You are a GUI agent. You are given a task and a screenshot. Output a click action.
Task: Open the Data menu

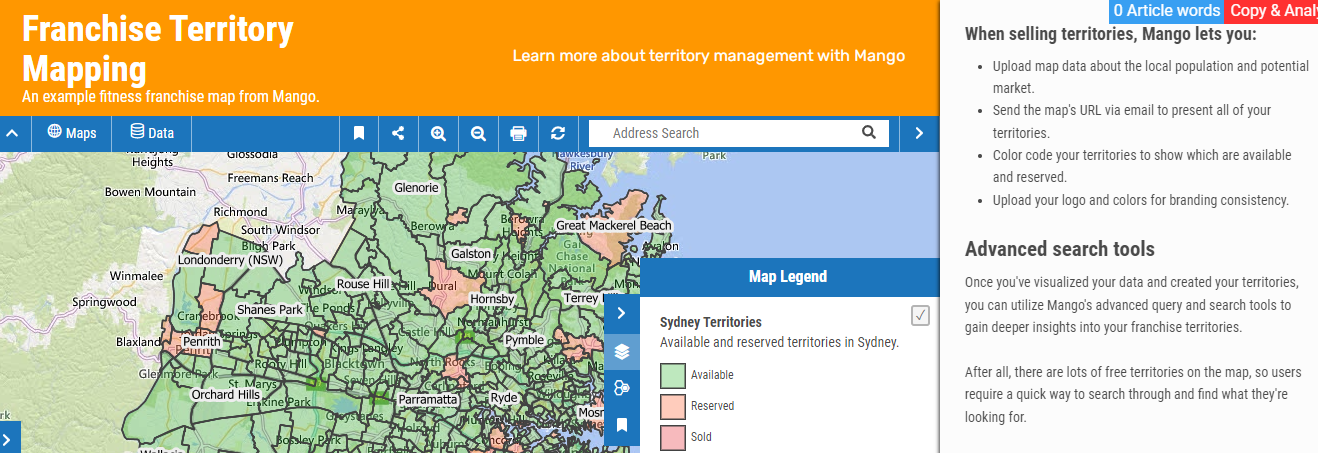pyautogui.click(x=151, y=133)
